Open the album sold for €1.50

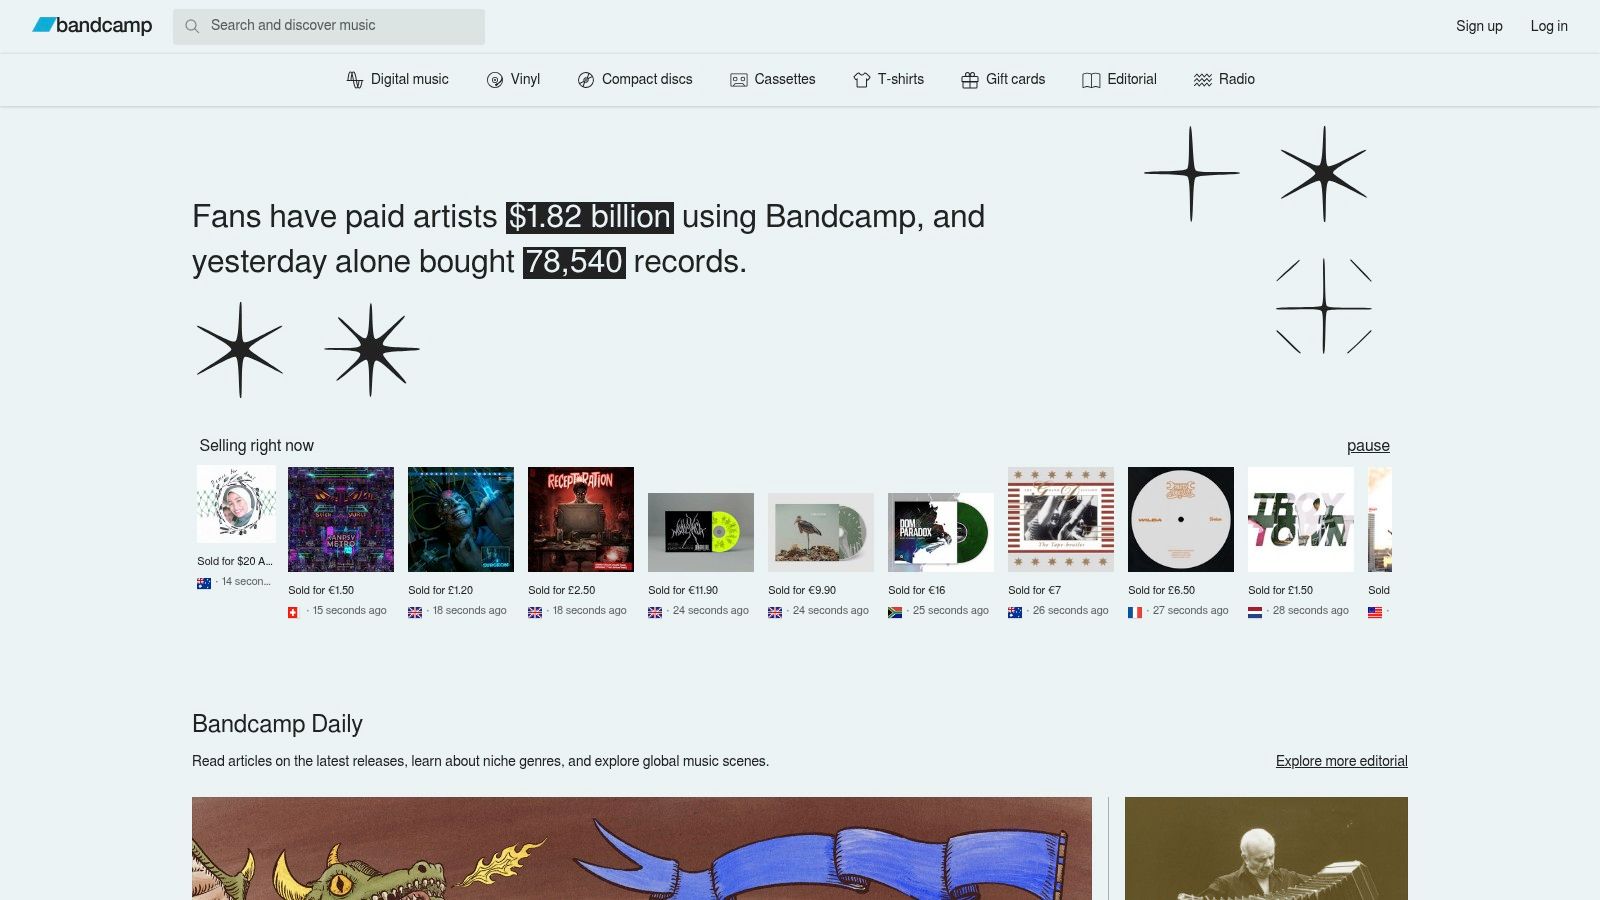click(341, 519)
